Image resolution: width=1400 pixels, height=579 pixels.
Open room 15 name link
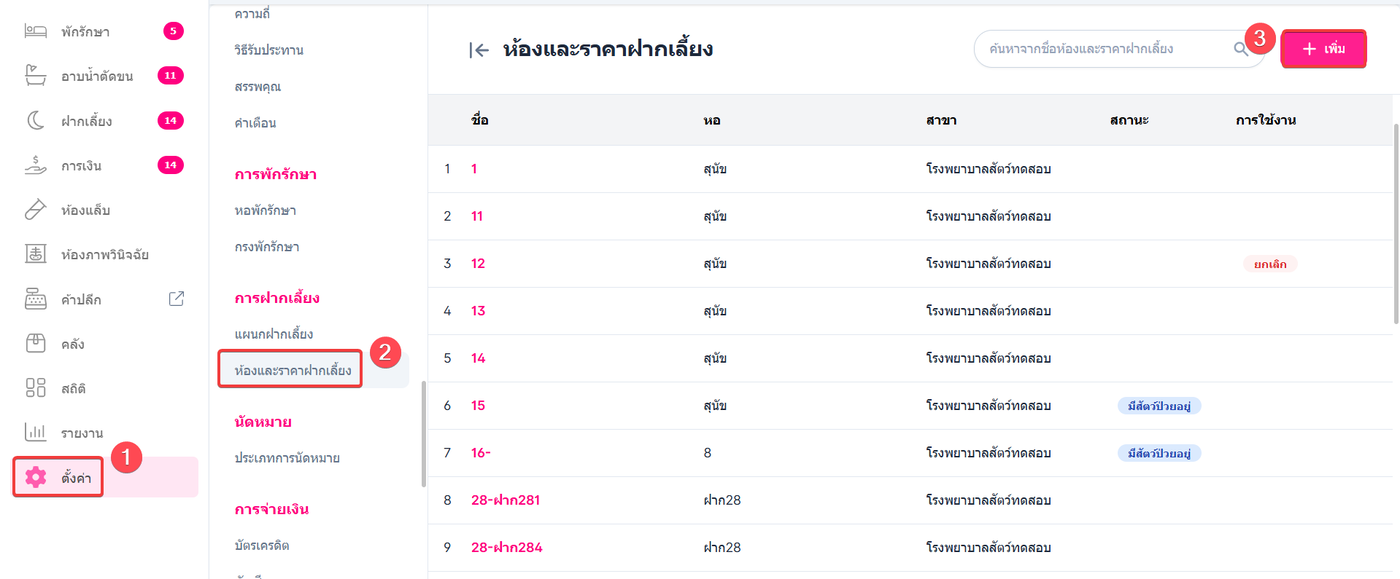(478, 406)
